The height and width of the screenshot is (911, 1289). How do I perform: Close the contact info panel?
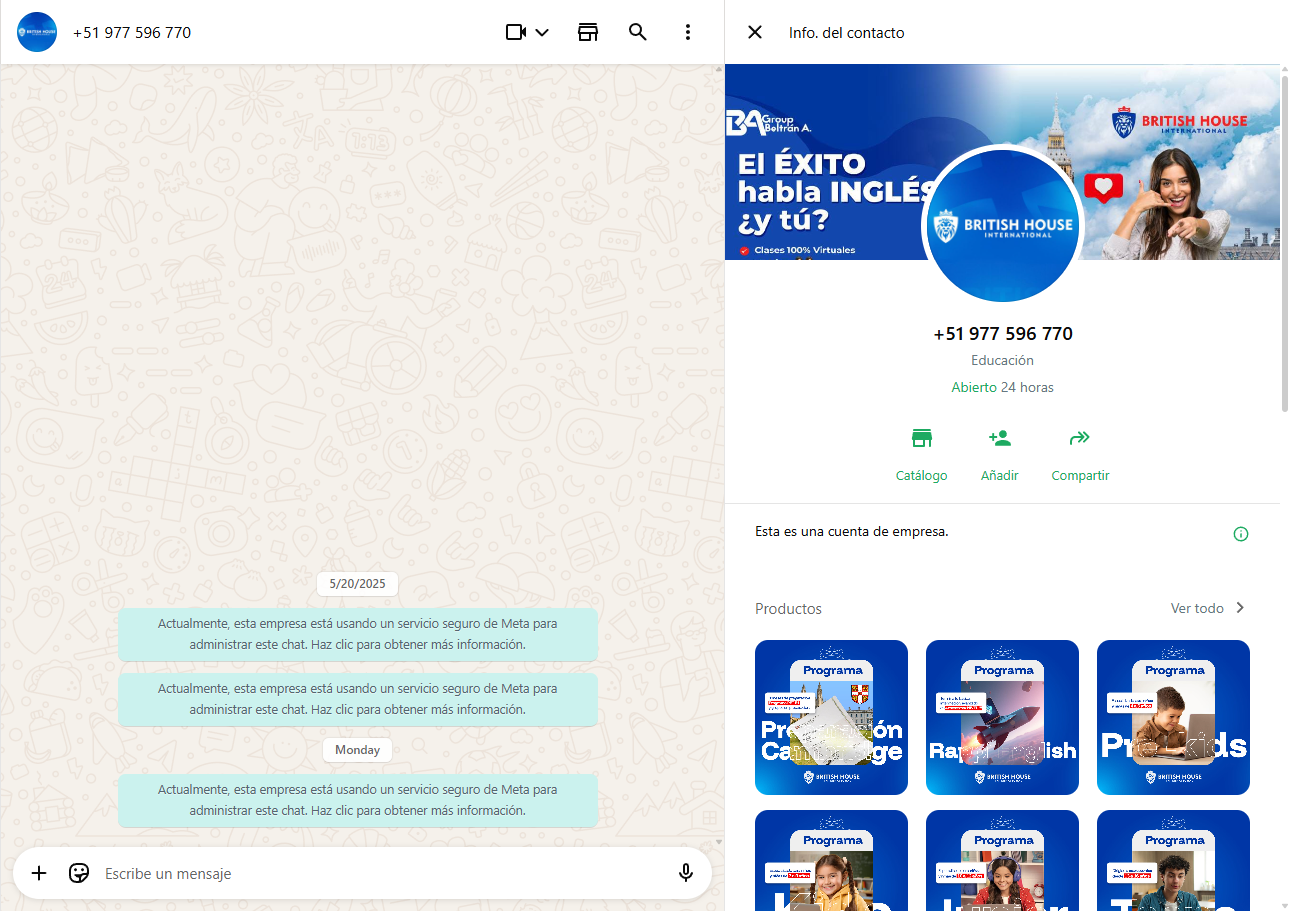click(755, 32)
